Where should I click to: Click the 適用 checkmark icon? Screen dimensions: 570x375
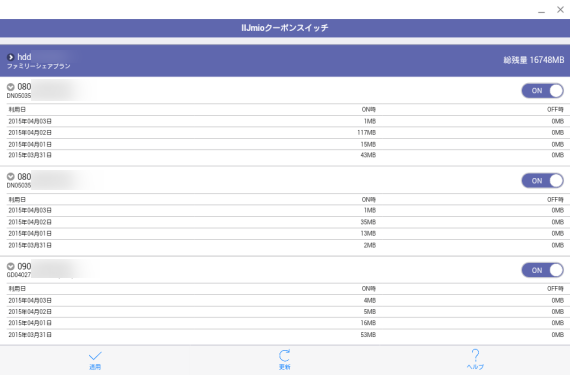tap(95, 355)
